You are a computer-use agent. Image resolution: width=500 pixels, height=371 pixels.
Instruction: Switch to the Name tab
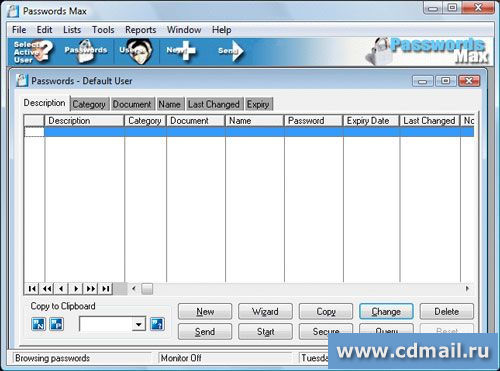coord(169,104)
